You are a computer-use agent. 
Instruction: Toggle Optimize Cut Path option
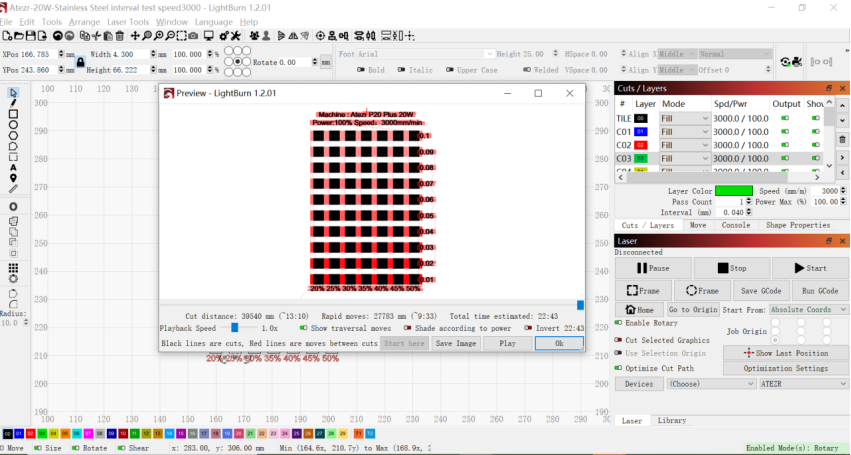(x=619, y=368)
